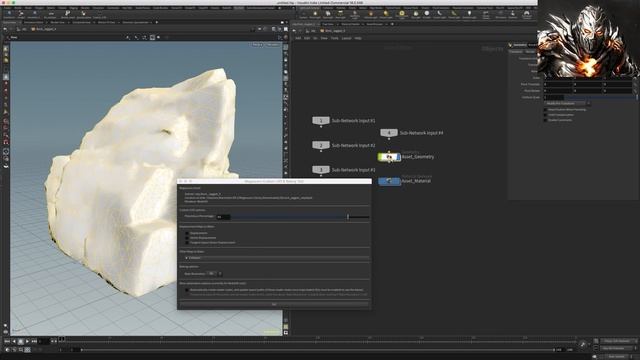Open the Add menu in network editor
This screenshot has width=640, height=360.
pyautogui.click(x=298, y=38)
